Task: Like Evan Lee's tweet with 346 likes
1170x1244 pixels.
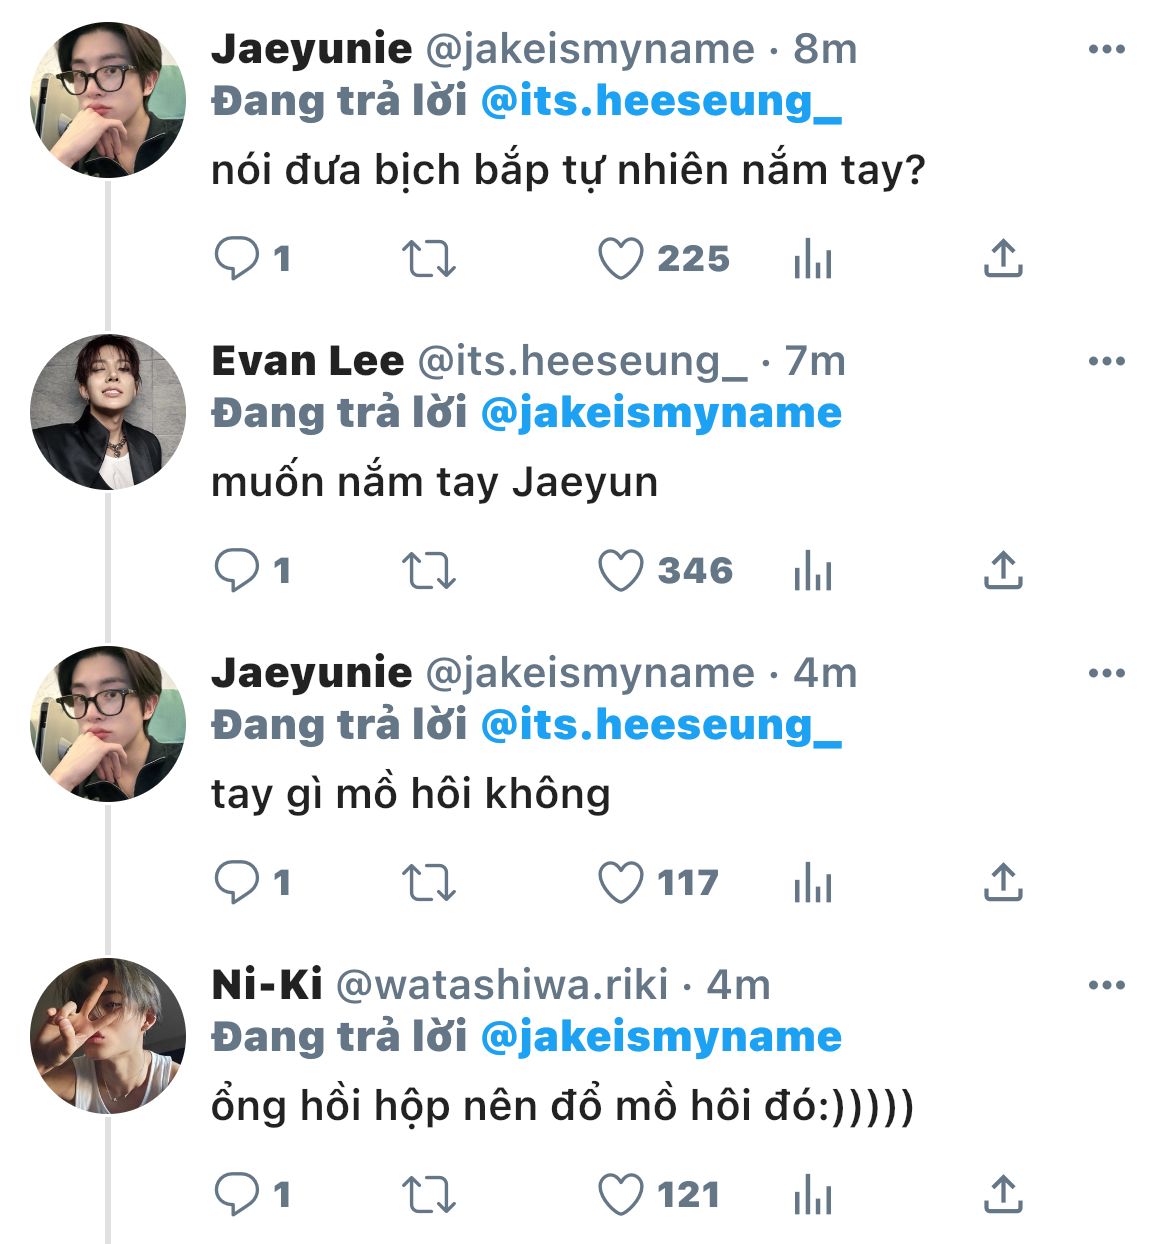Action: (x=620, y=571)
